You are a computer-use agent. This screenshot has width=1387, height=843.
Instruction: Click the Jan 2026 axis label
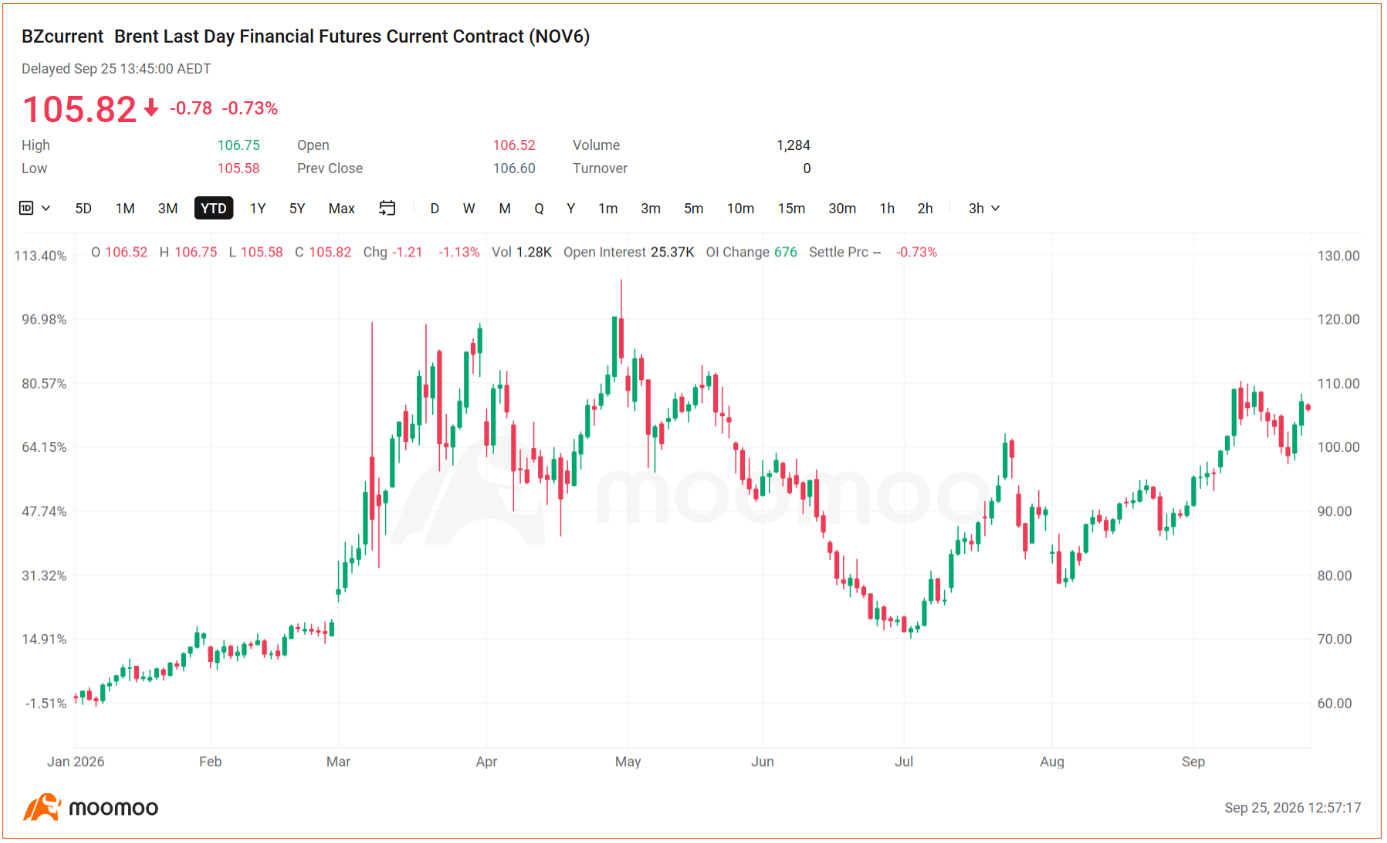[76, 762]
